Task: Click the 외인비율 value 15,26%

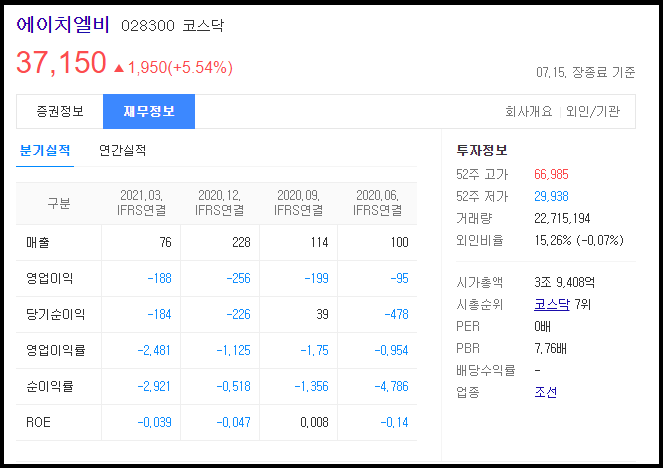Action: coord(553,240)
